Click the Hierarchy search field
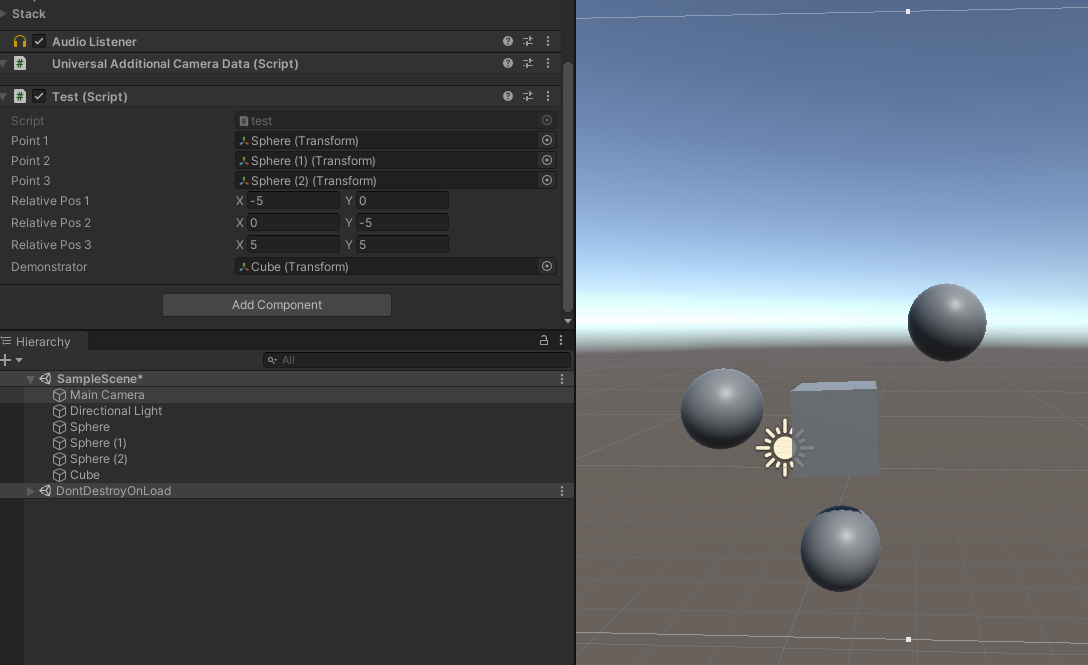Screen dimensions: 1088x665 coord(417,360)
